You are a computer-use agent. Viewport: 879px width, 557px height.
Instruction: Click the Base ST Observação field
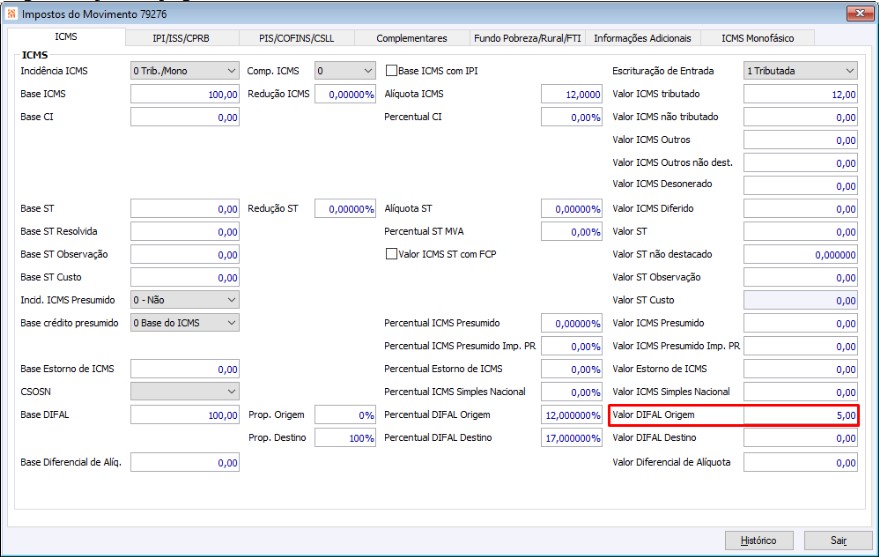pyautogui.click(x=185, y=254)
